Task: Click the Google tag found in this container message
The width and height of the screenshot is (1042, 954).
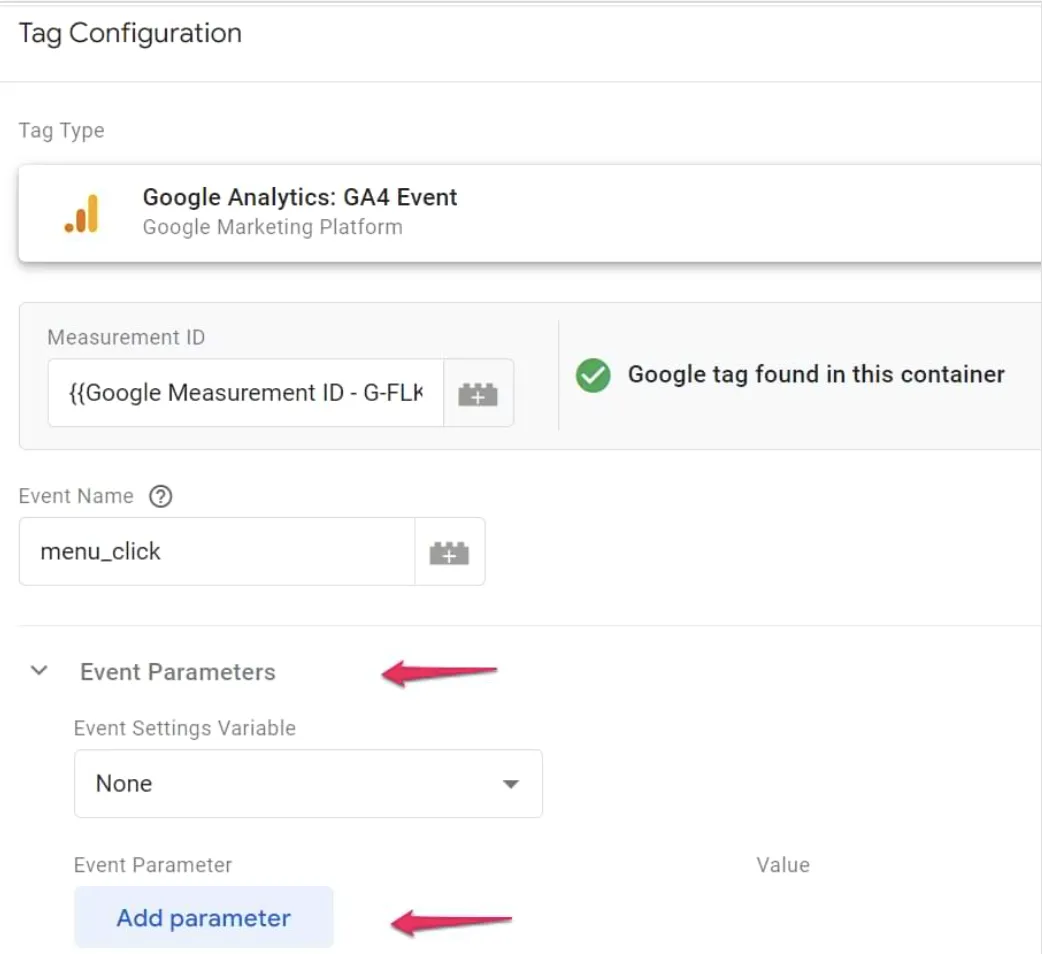Action: pos(816,375)
